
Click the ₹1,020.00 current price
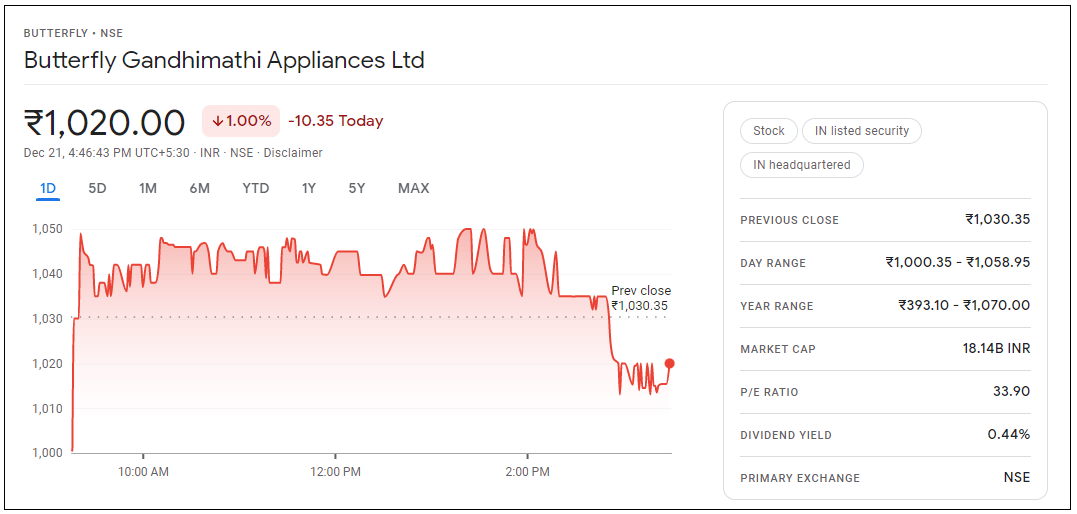pos(104,123)
